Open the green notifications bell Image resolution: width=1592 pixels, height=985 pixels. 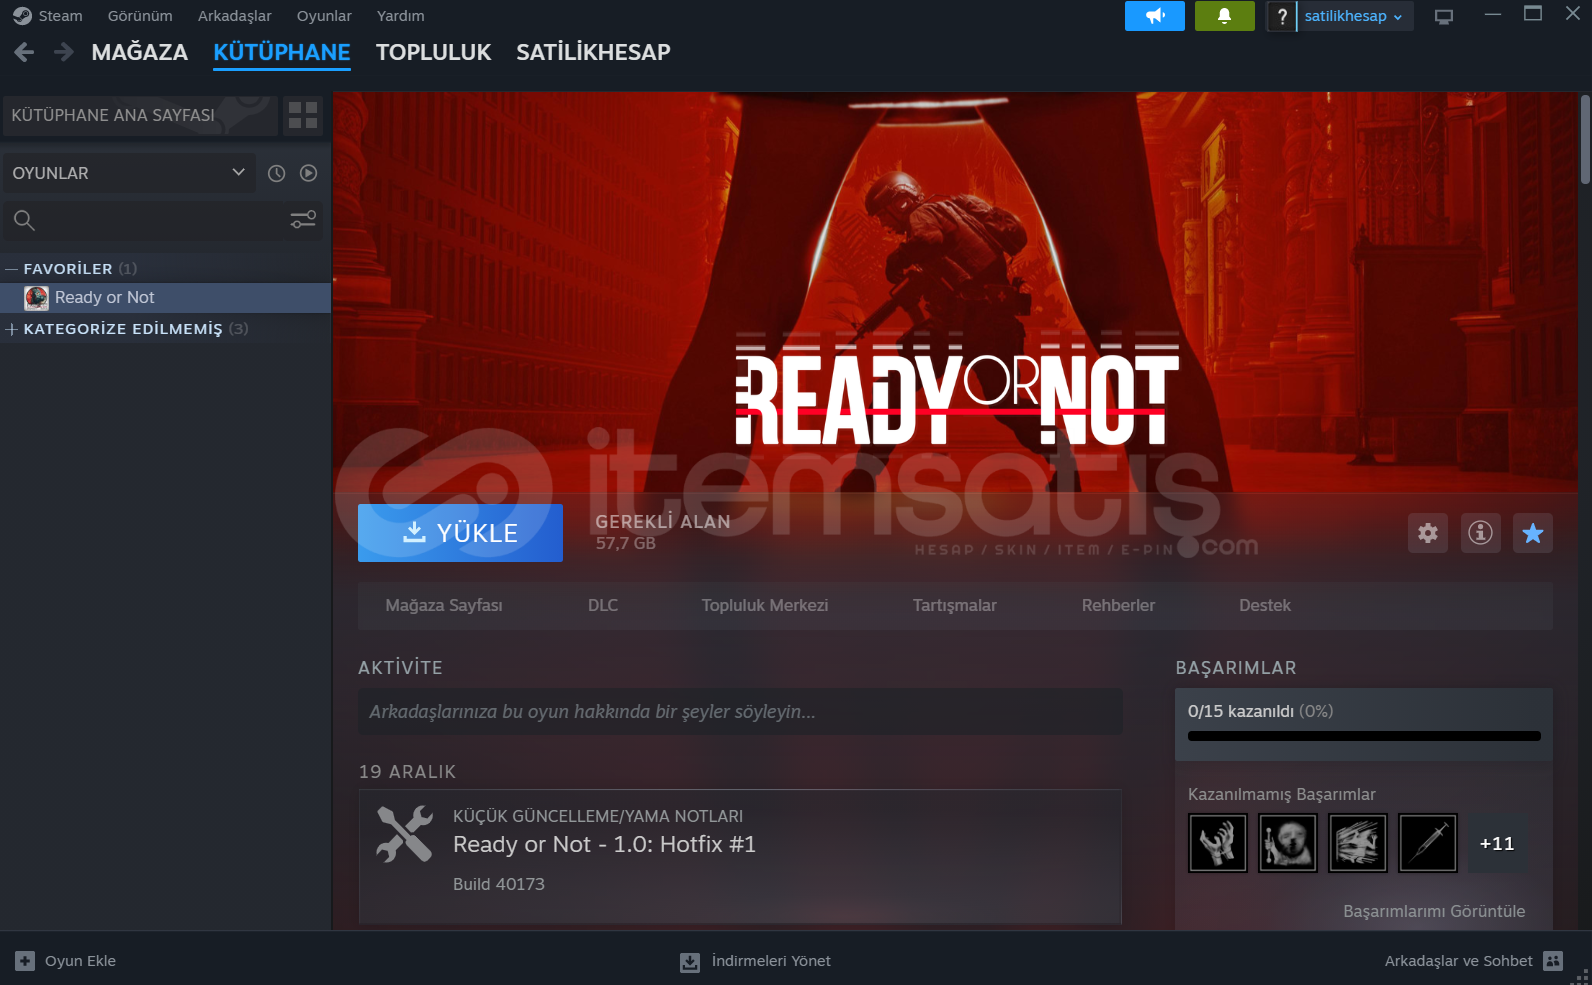coord(1224,16)
